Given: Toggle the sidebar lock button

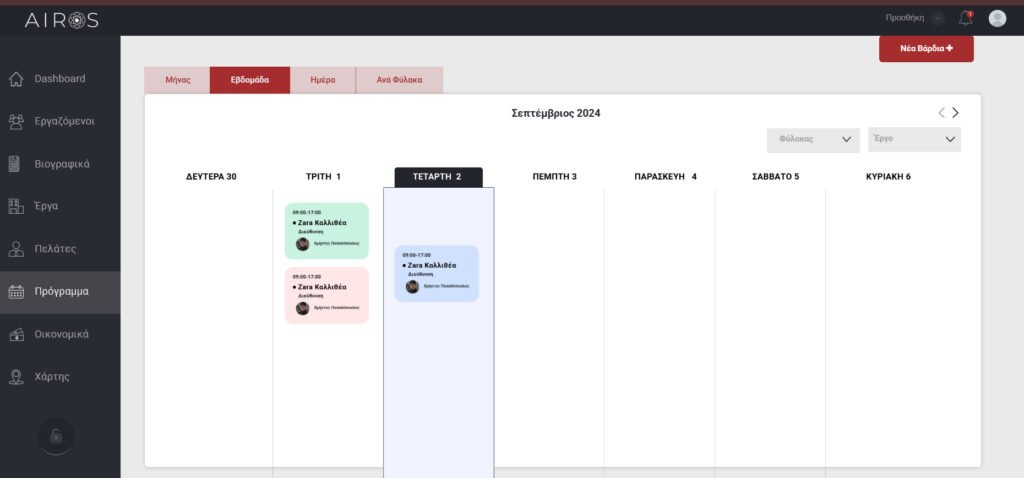Looking at the screenshot, I should click(x=56, y=436).
